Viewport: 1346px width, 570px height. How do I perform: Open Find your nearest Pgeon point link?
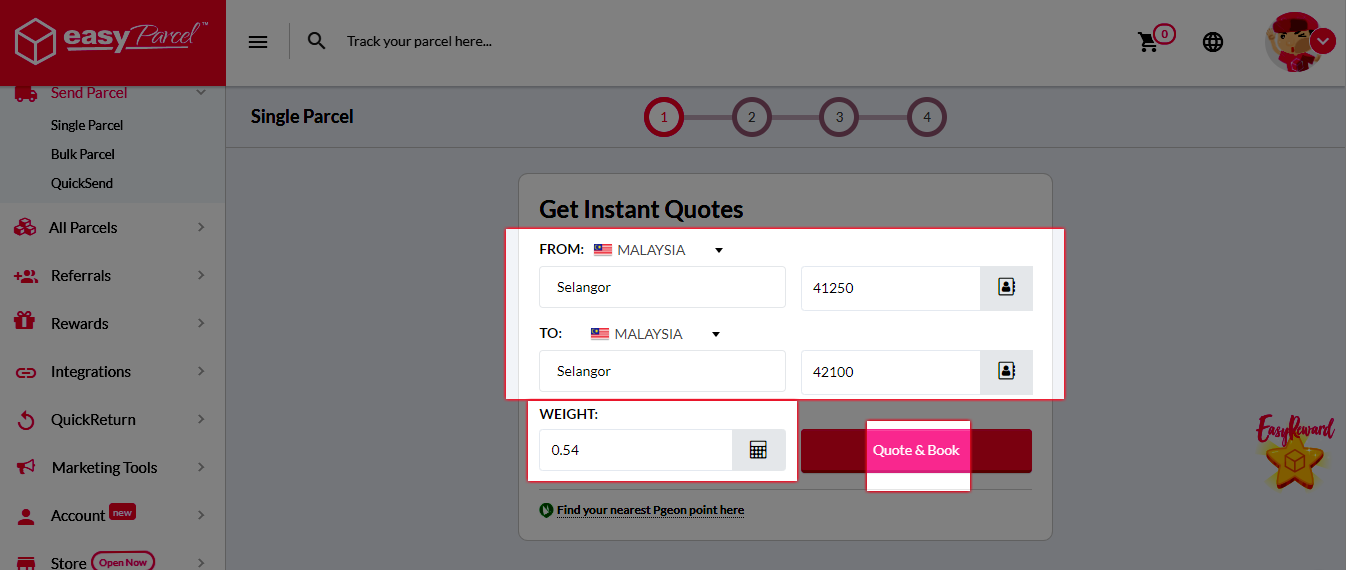650,510
